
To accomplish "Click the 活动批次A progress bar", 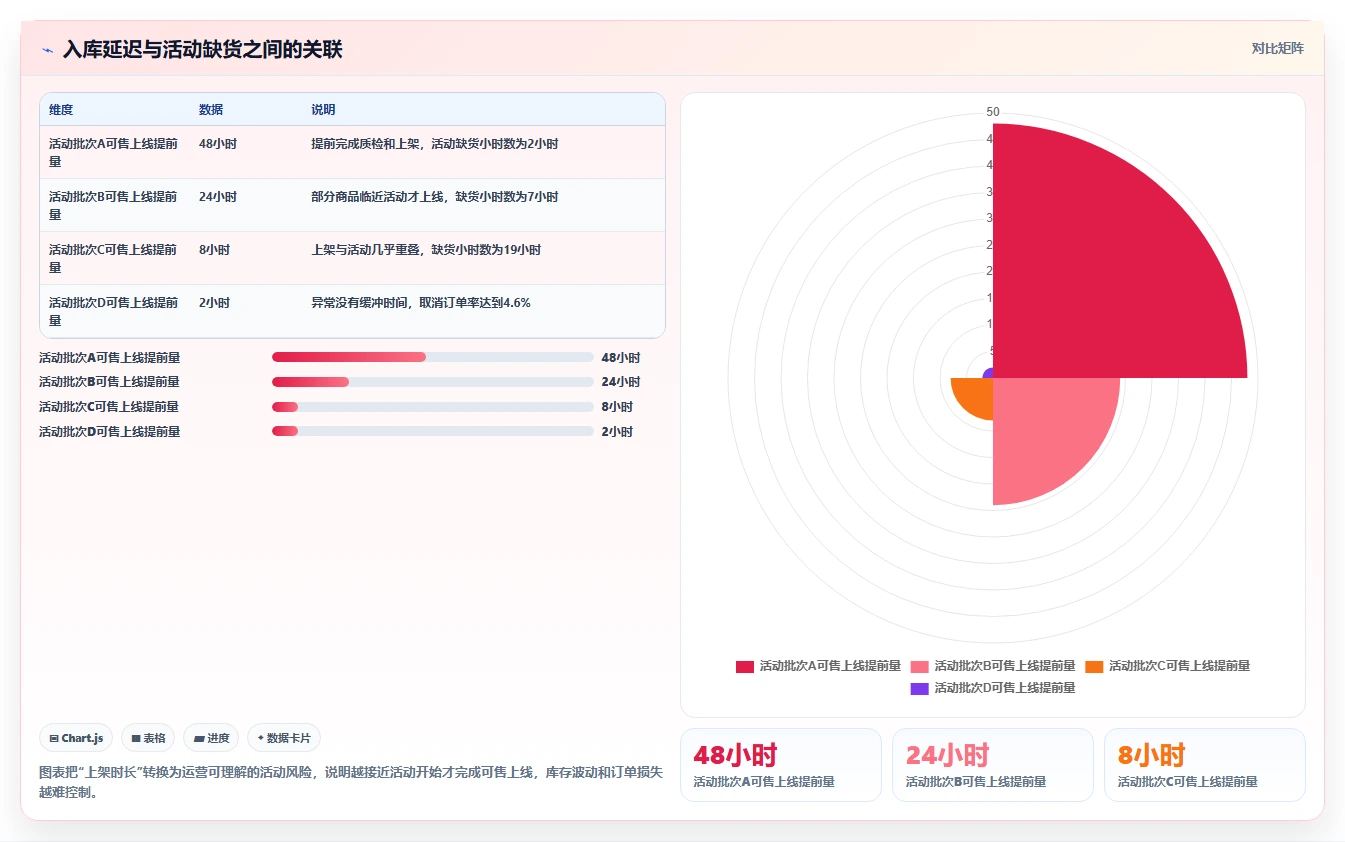I will [433, 357].
